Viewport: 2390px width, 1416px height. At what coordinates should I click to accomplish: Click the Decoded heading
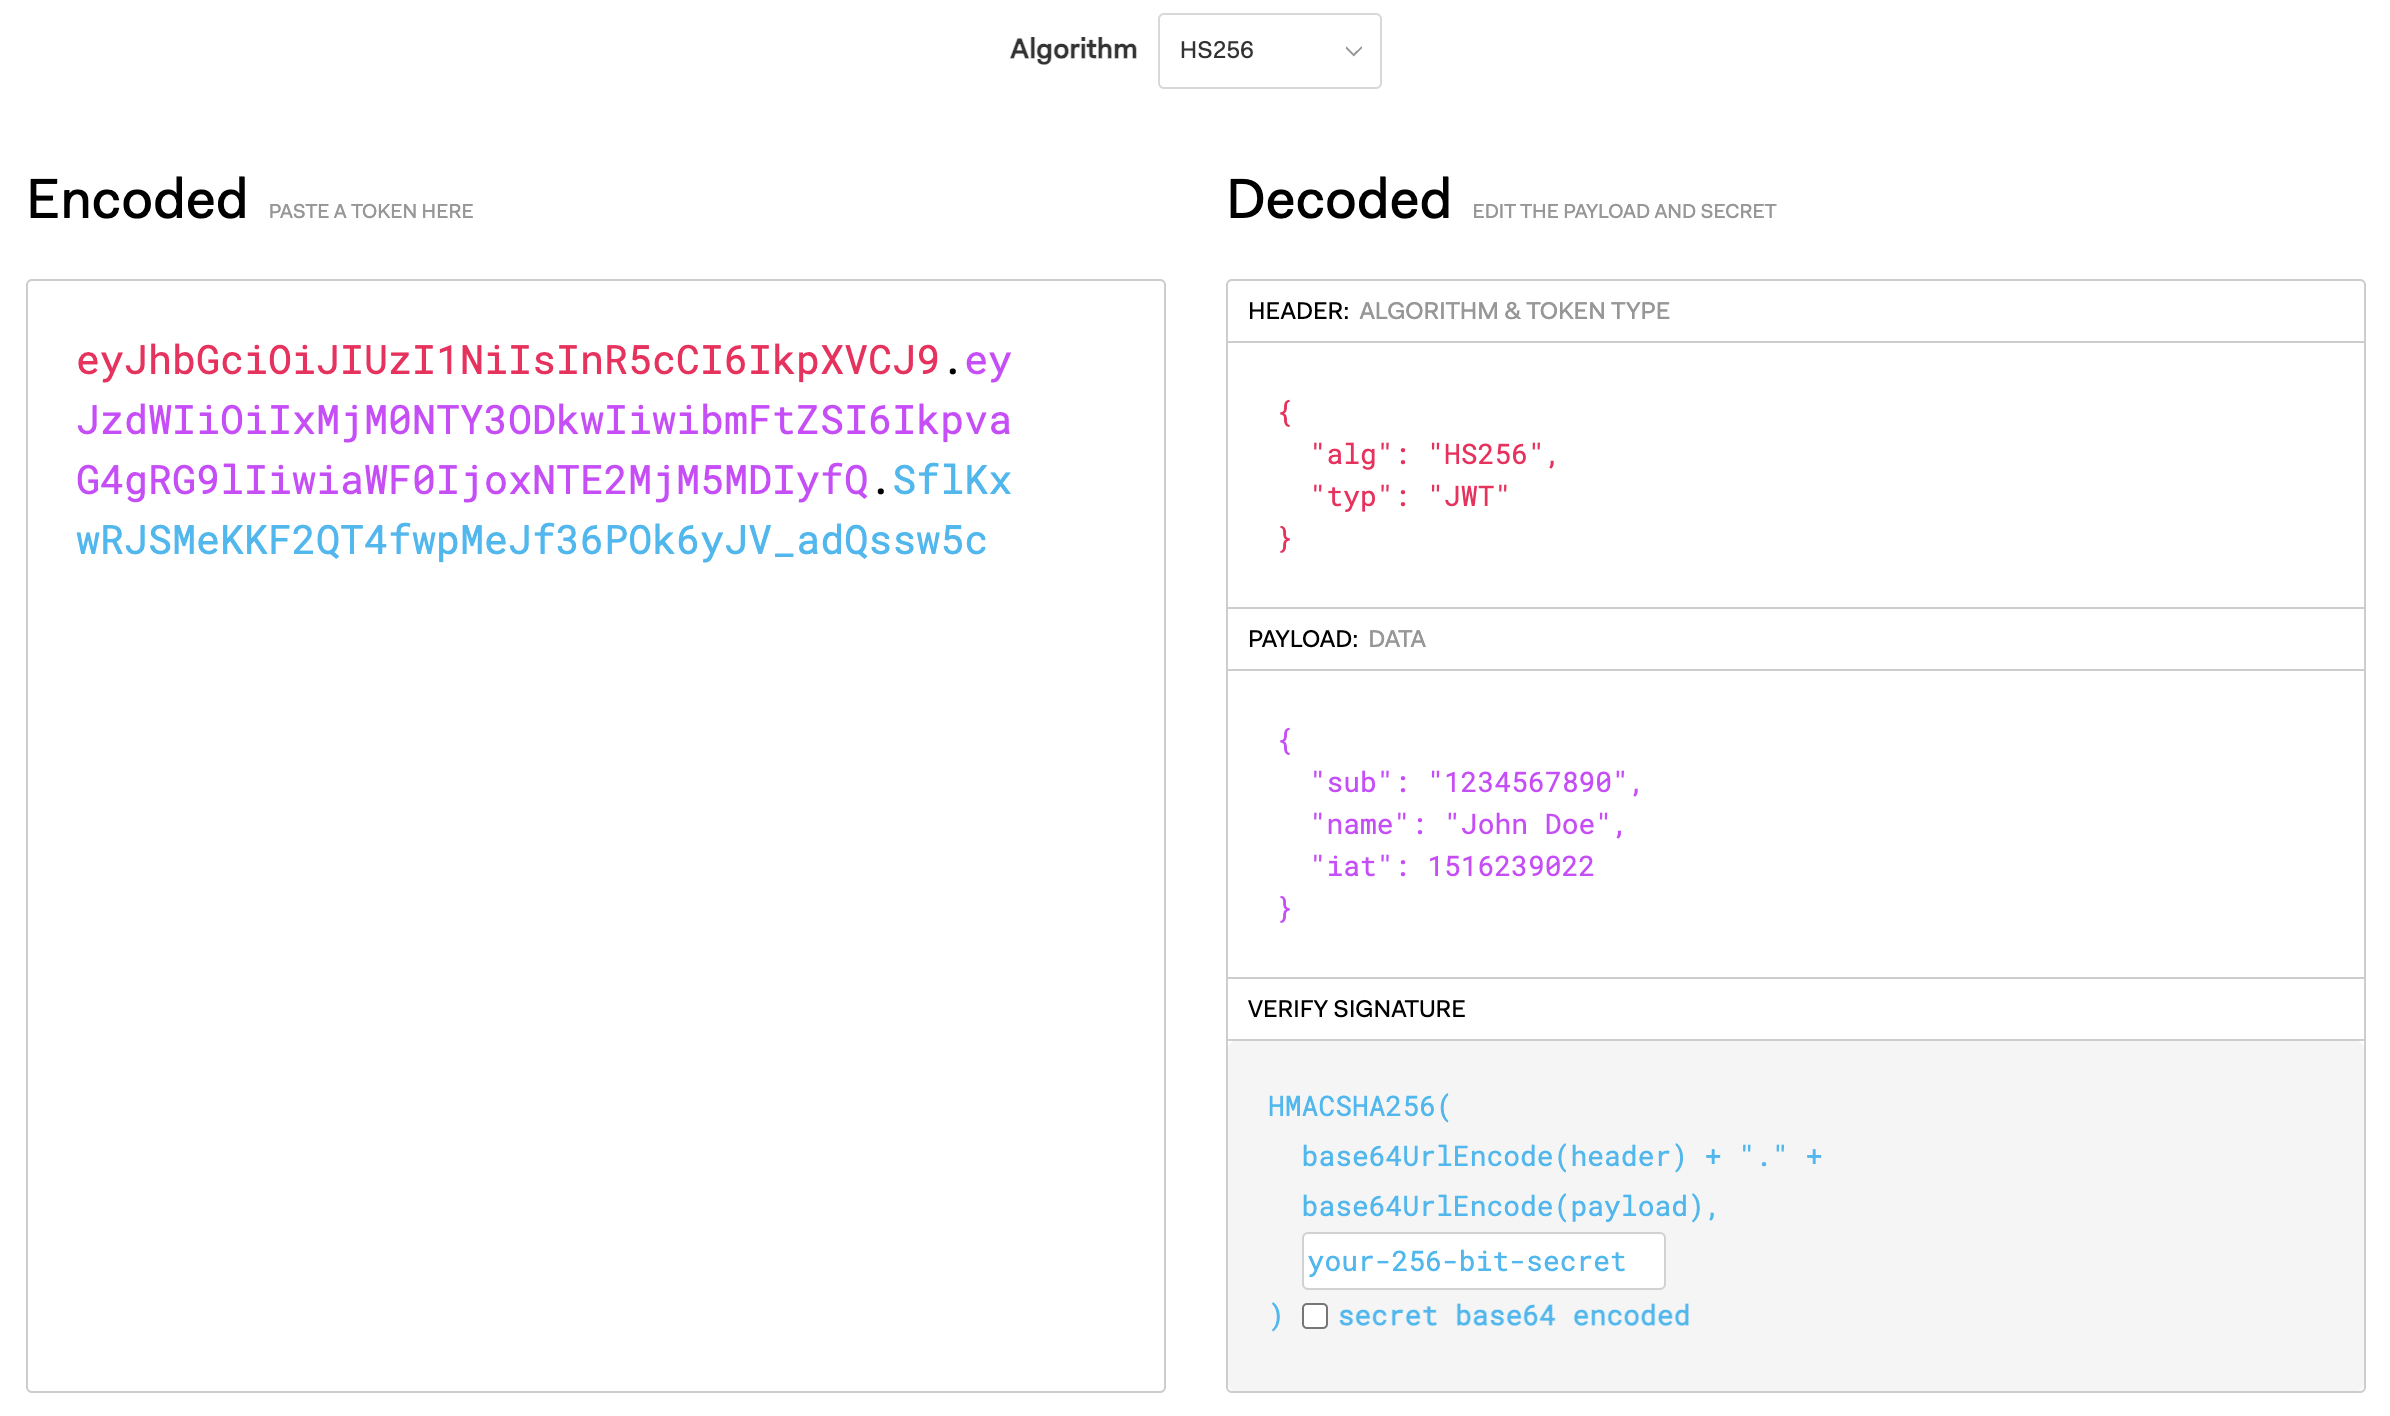1339,199
